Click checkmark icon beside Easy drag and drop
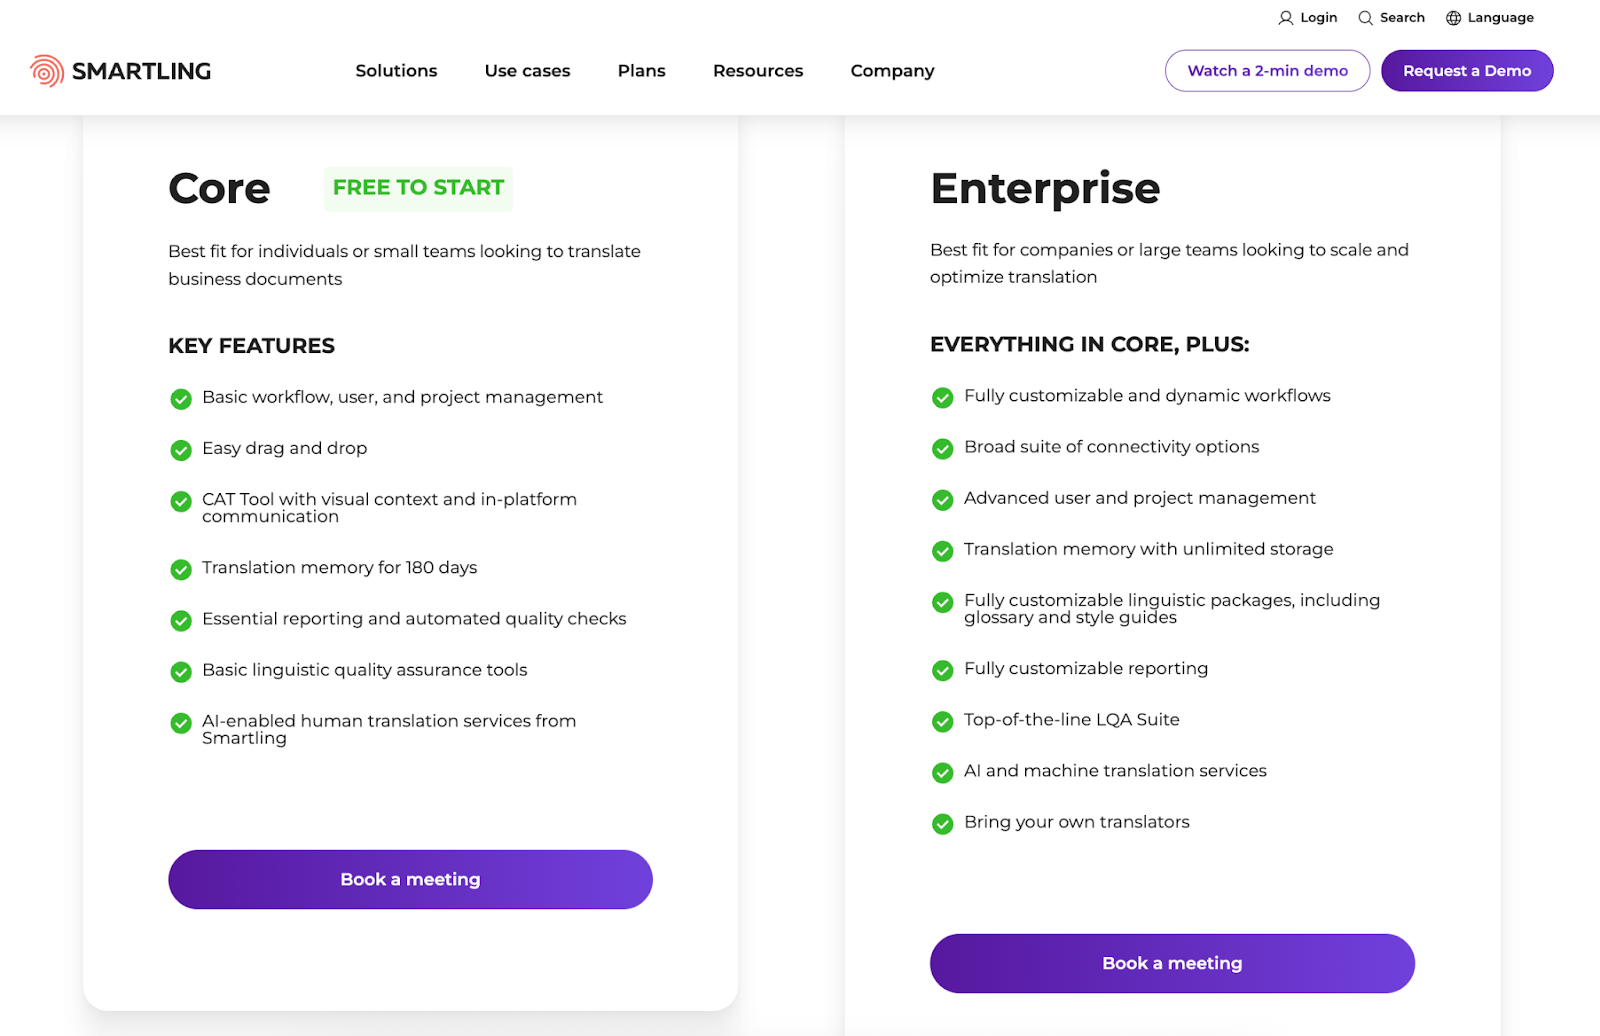Image resolution: width=1600 pixels, height=1036 pixels. click(x=181, y=450)
